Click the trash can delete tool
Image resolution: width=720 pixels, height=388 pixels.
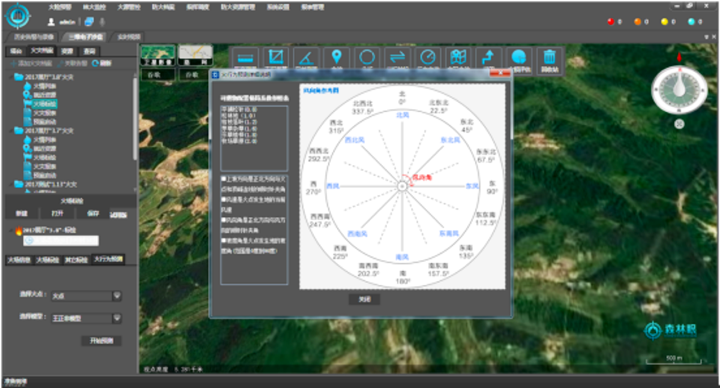(x=549, y=58)
